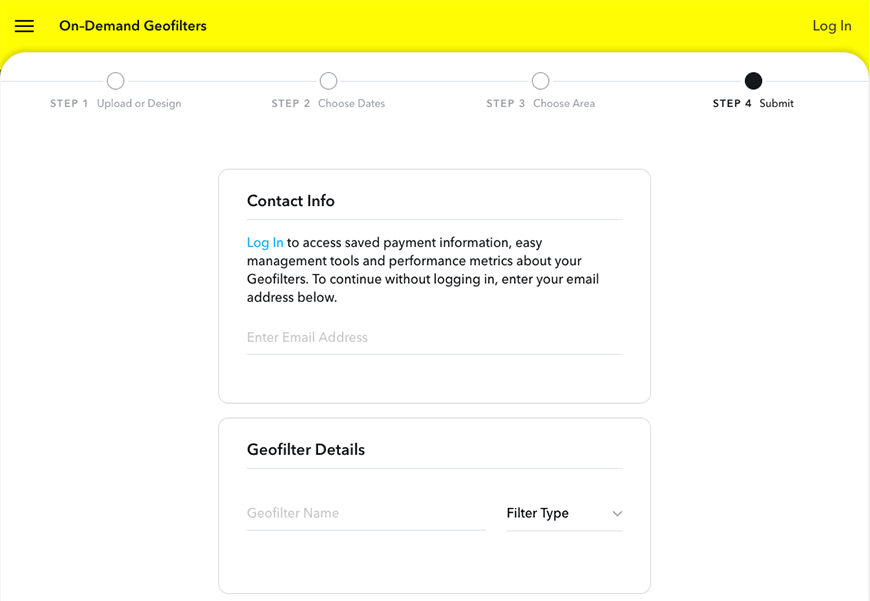The height and width of the screenshot is (601, 870).
Task: Click the Step 3 progress circle
Action: pos(541,81)
